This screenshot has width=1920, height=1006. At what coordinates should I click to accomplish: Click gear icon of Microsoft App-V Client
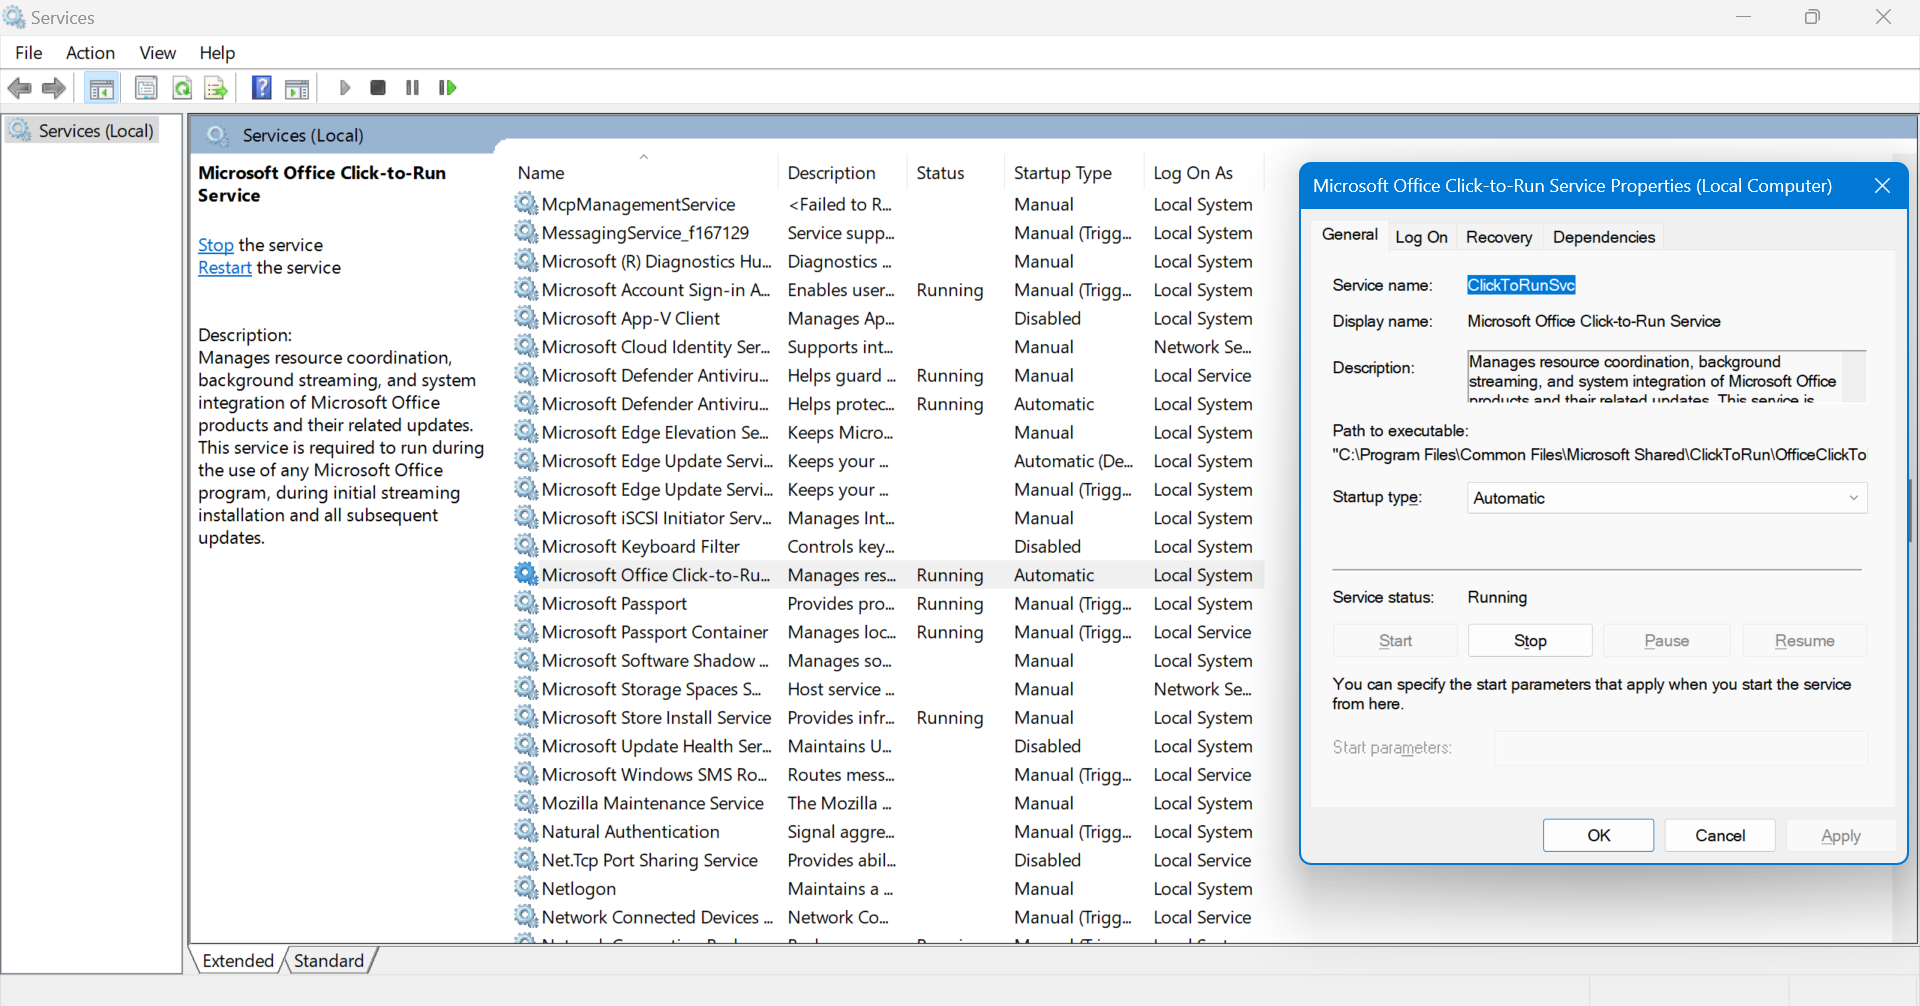(x=526, y=318)
